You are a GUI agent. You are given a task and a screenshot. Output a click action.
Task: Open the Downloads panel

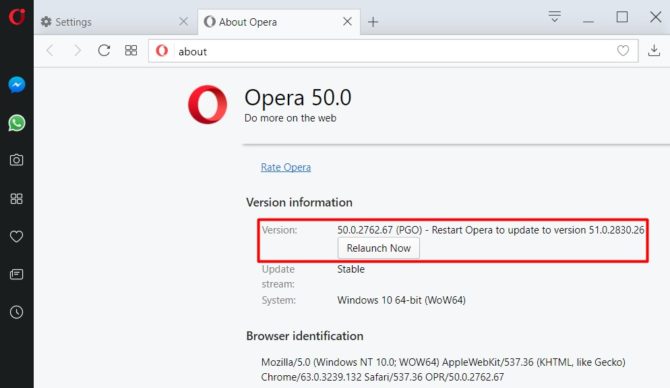654,50
